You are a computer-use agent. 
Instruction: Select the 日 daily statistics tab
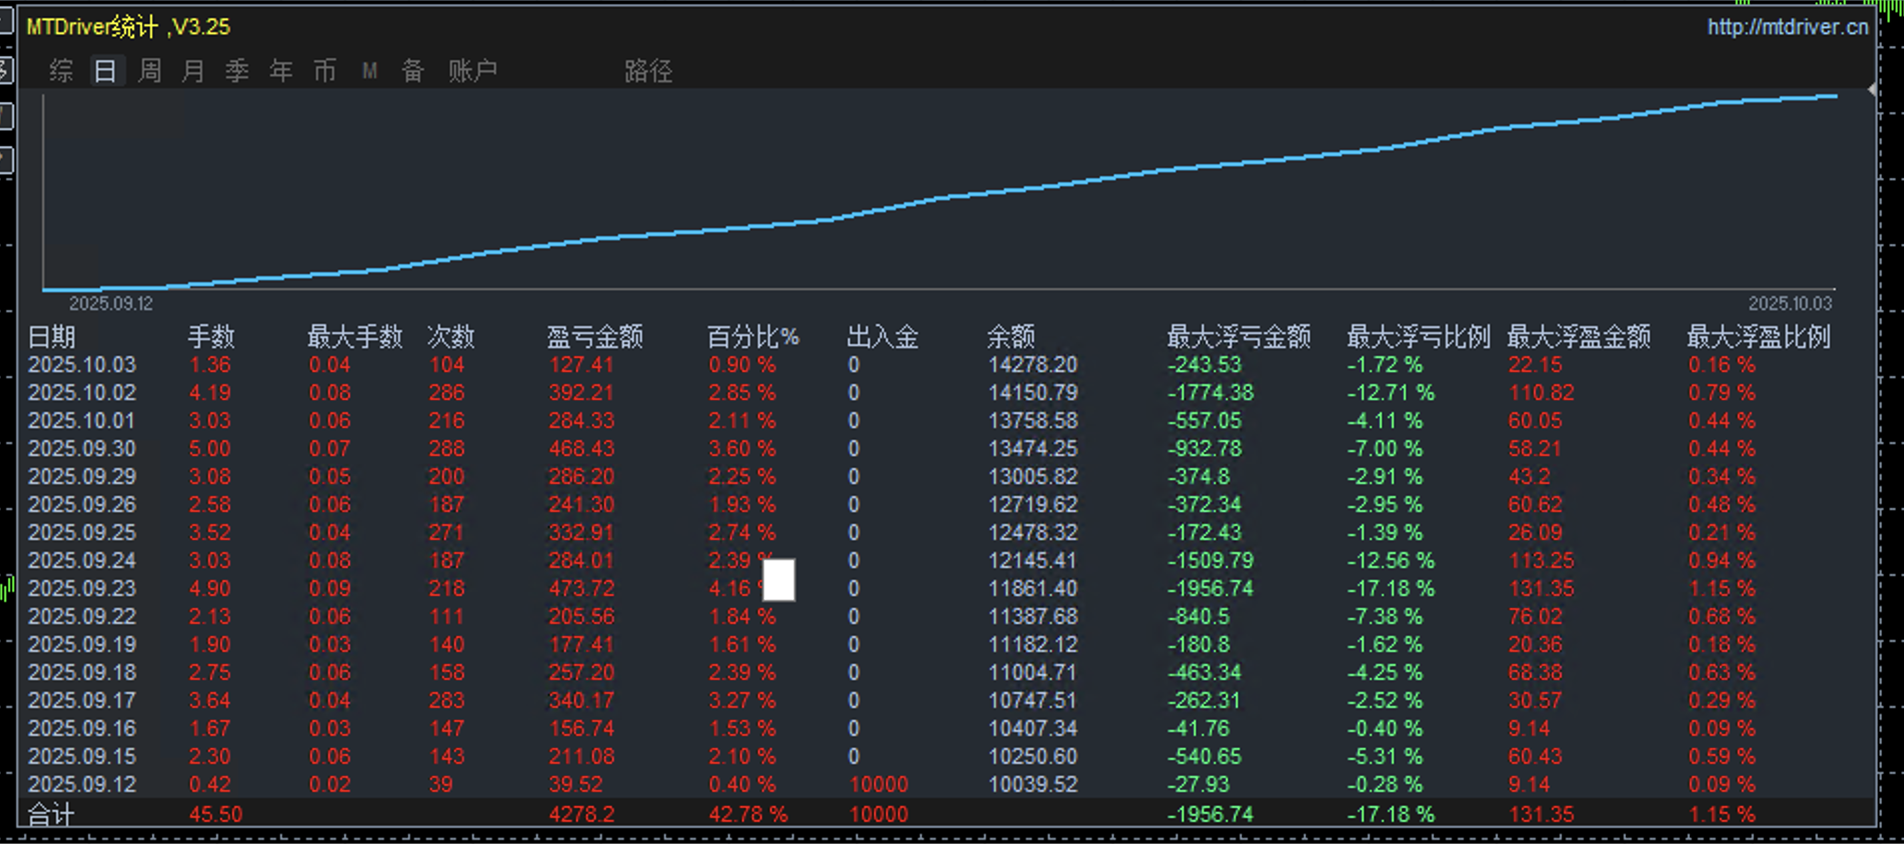[x=105, y=71]
